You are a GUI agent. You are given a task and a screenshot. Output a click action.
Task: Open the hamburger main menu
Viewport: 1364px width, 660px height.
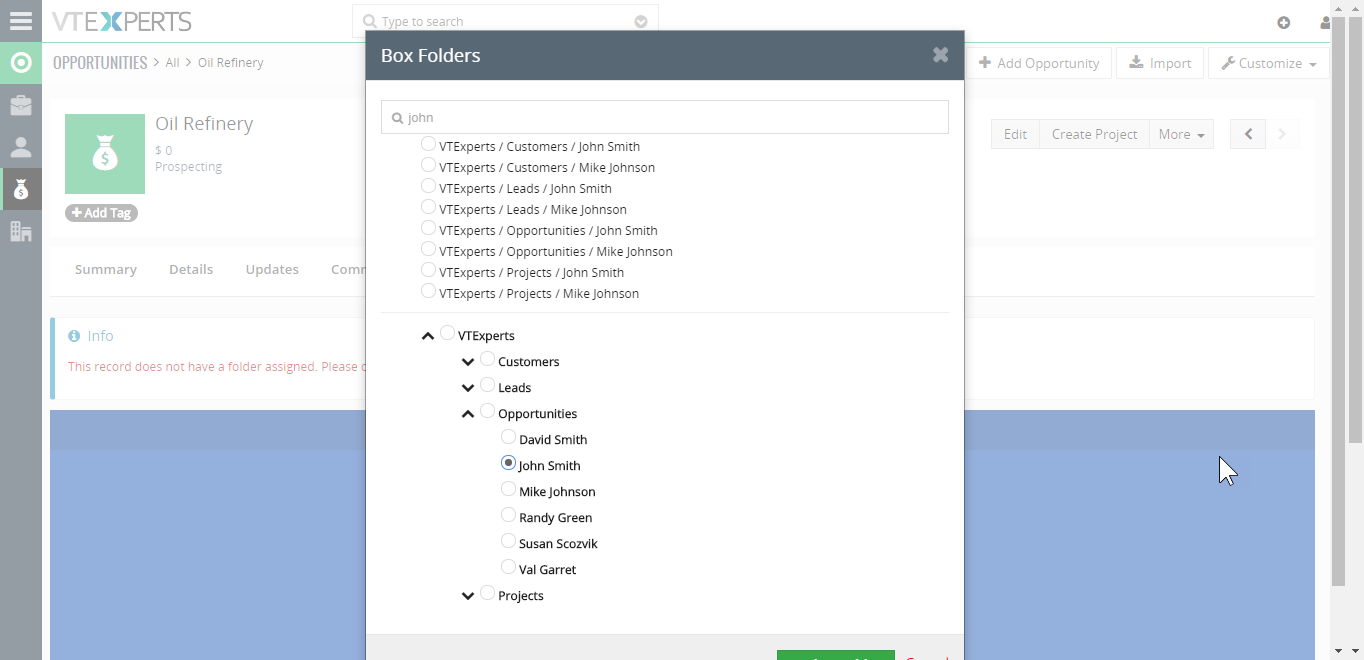click(20, 21)
